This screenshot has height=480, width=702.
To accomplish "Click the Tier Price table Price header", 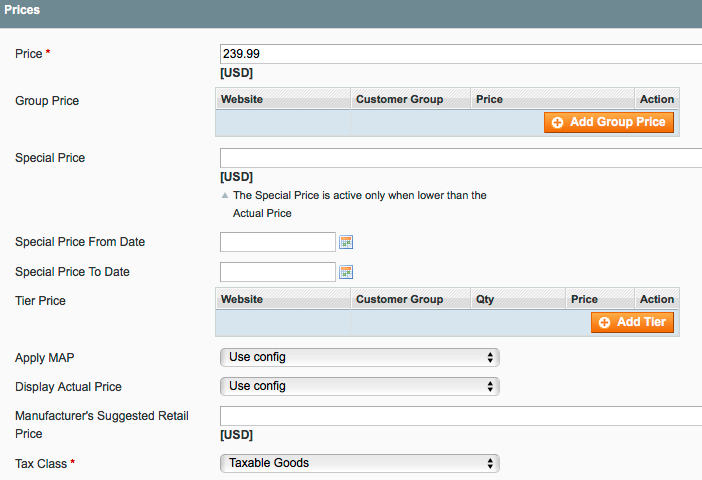I will 600,299.
